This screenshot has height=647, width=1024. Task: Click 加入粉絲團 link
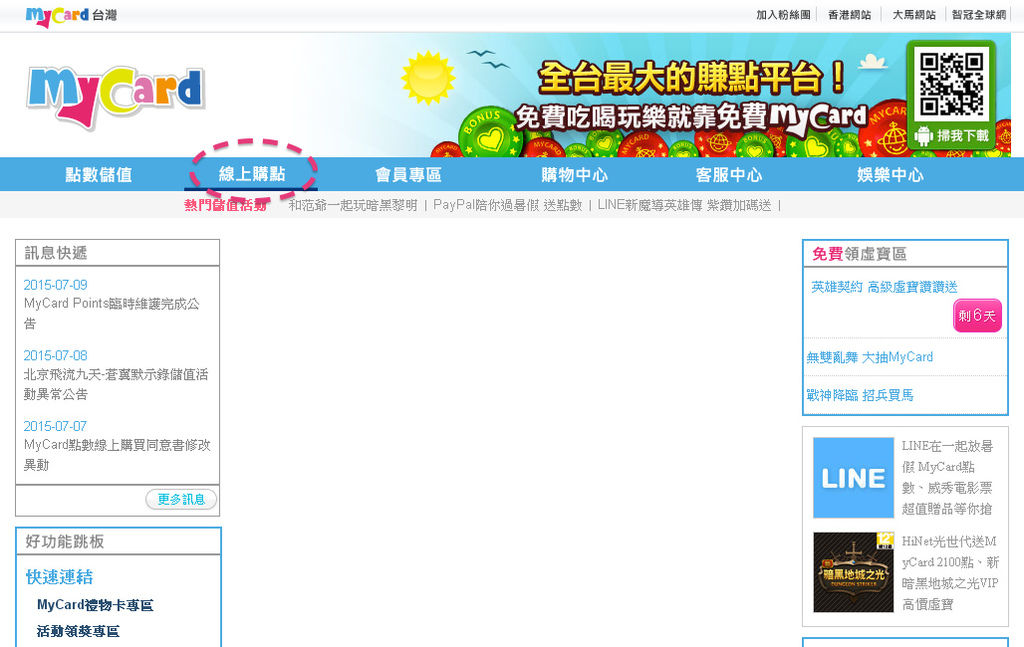783,14
